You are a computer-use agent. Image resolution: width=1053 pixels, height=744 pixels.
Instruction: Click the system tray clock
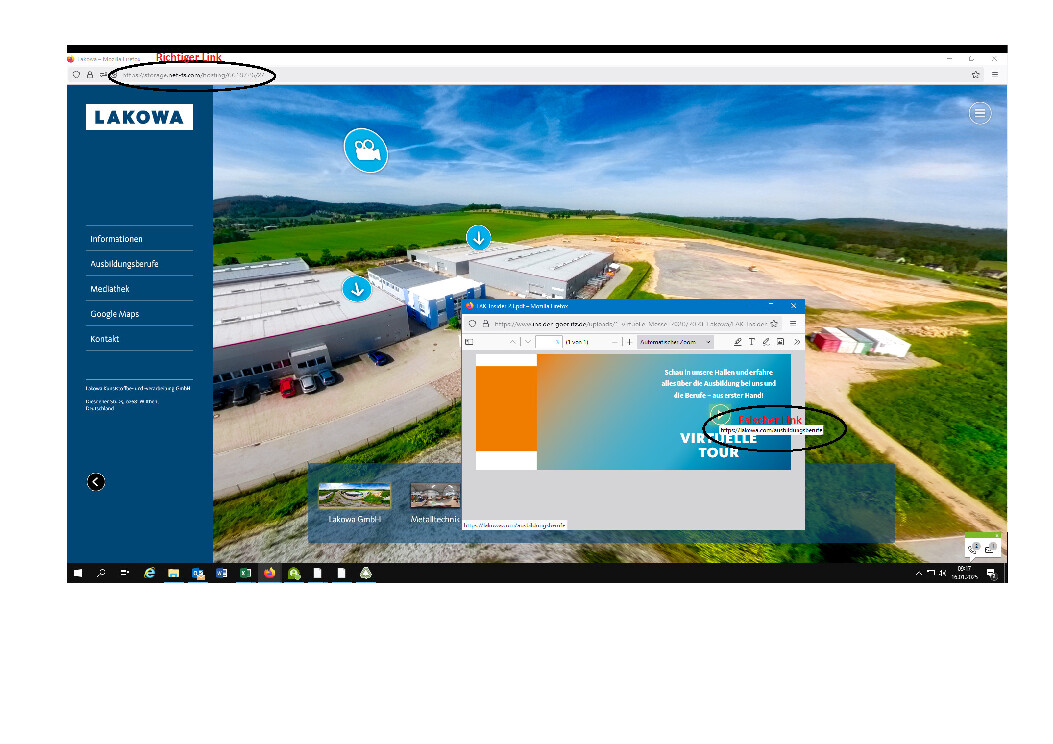coord(964,573)
